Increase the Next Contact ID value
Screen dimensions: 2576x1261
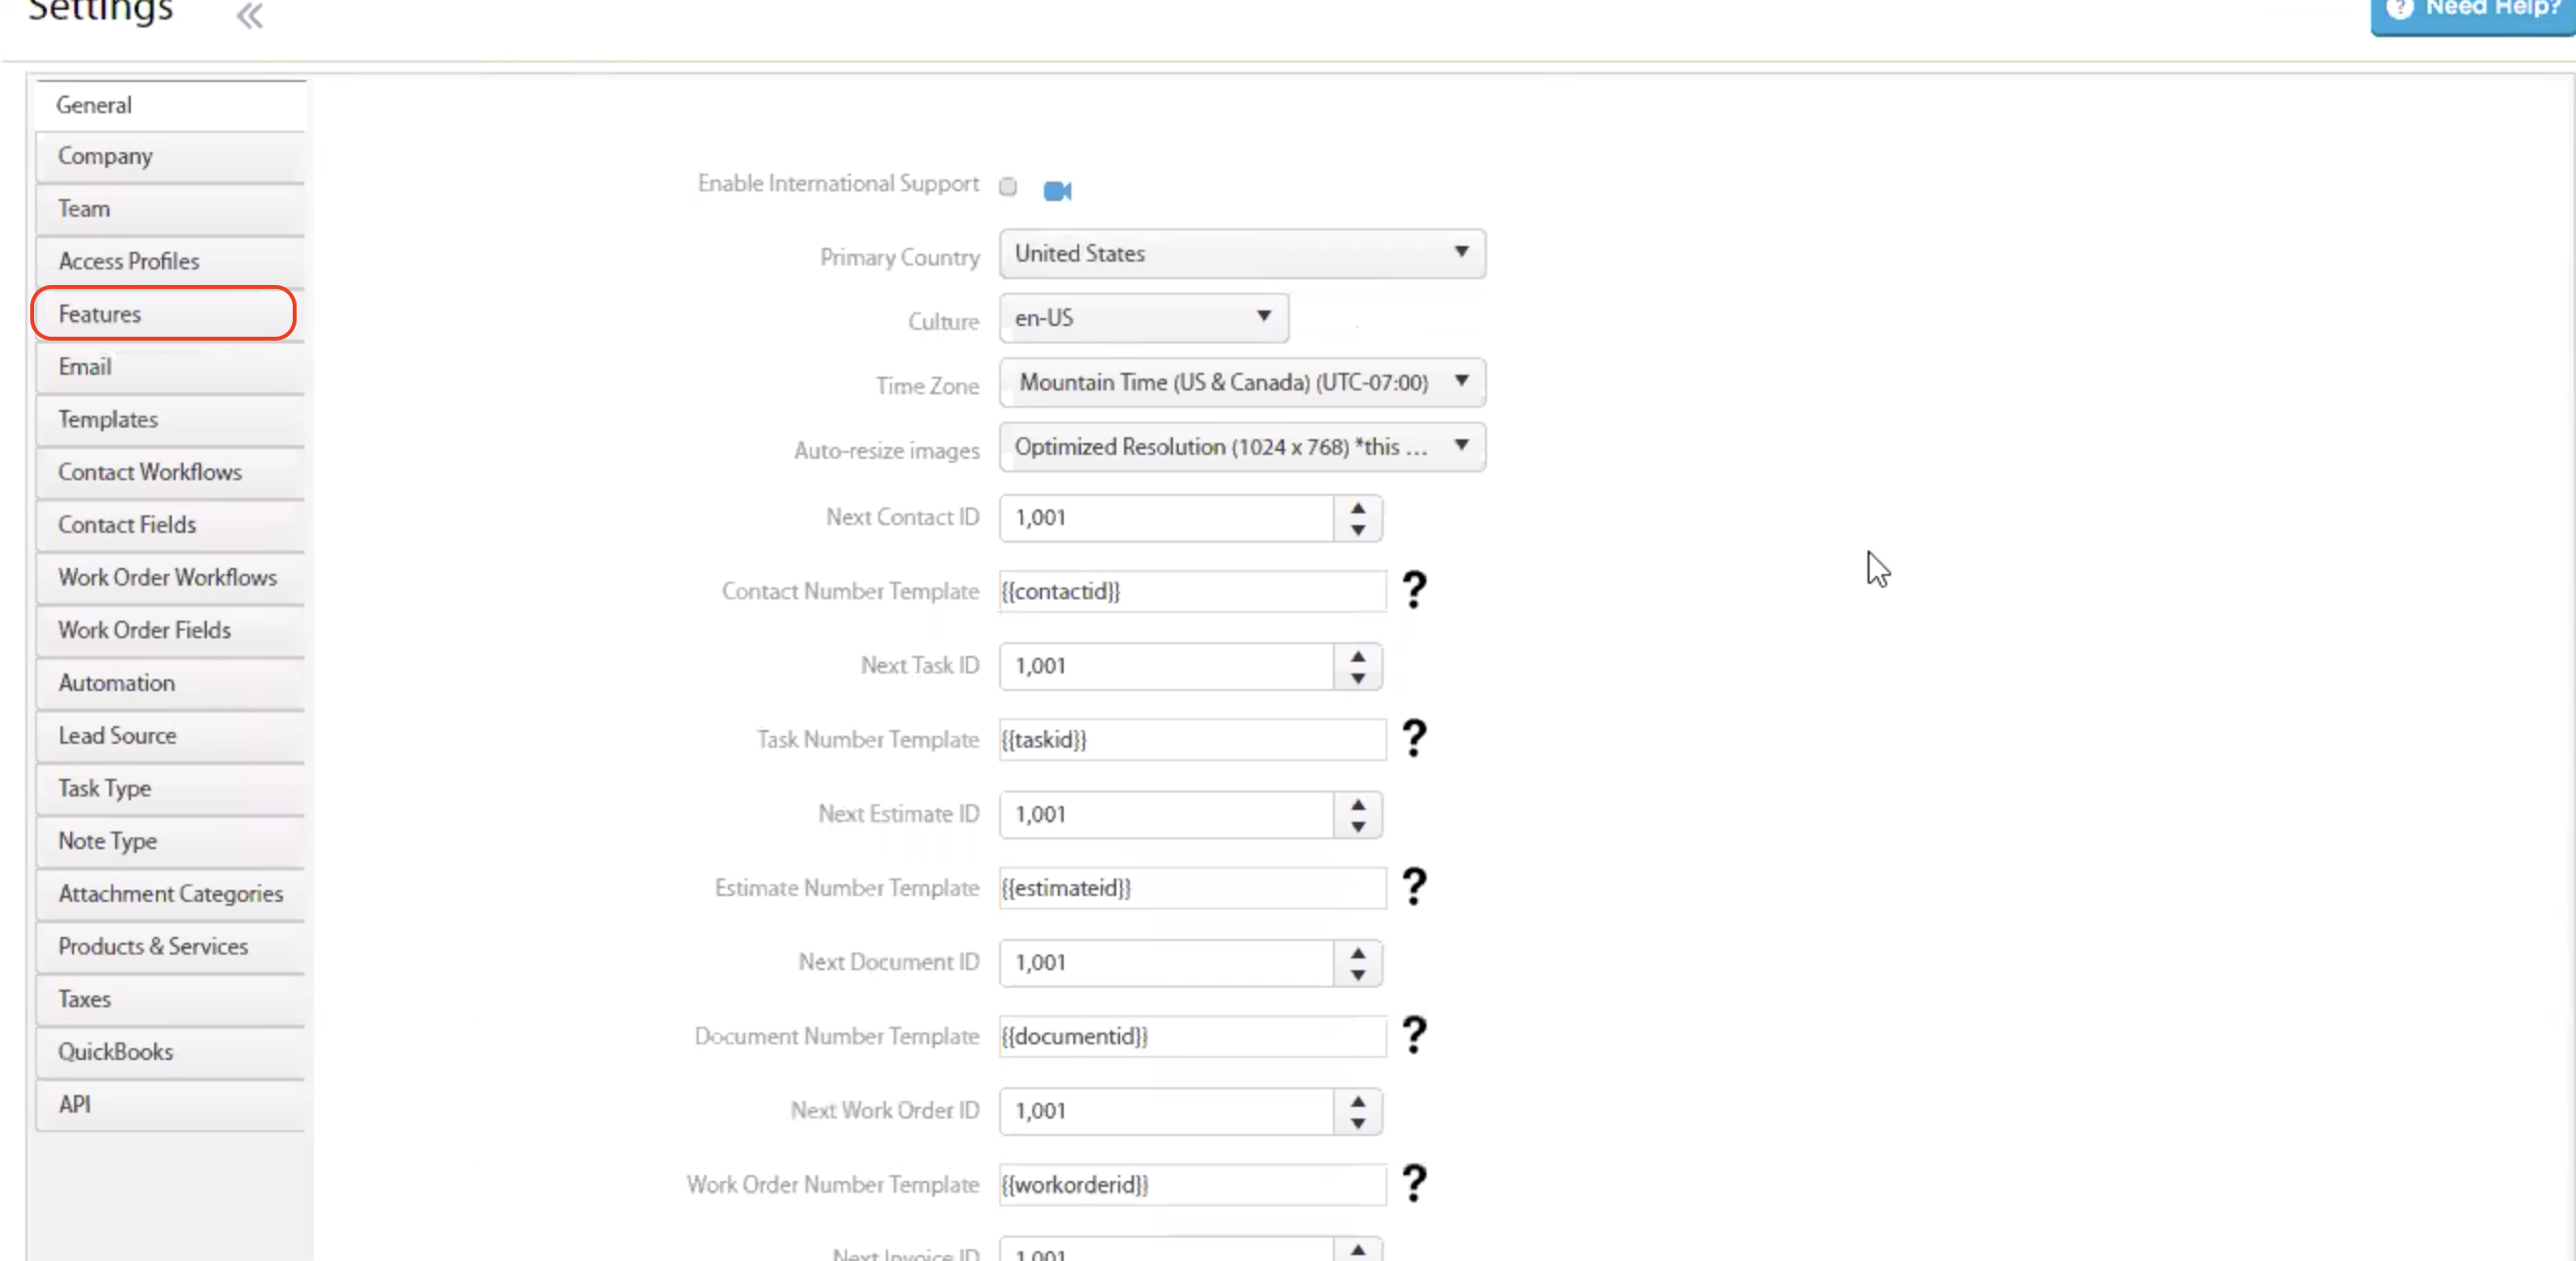point(1357,507)
